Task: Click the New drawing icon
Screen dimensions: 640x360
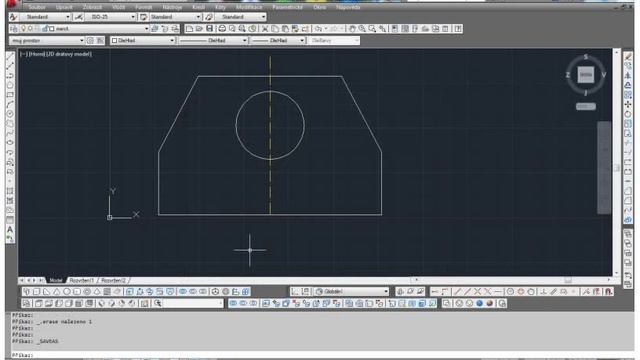Action: click(189, 29)
